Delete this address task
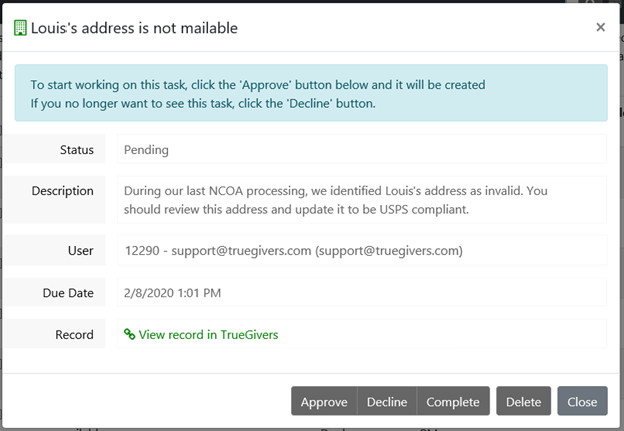 pos(523,402)
